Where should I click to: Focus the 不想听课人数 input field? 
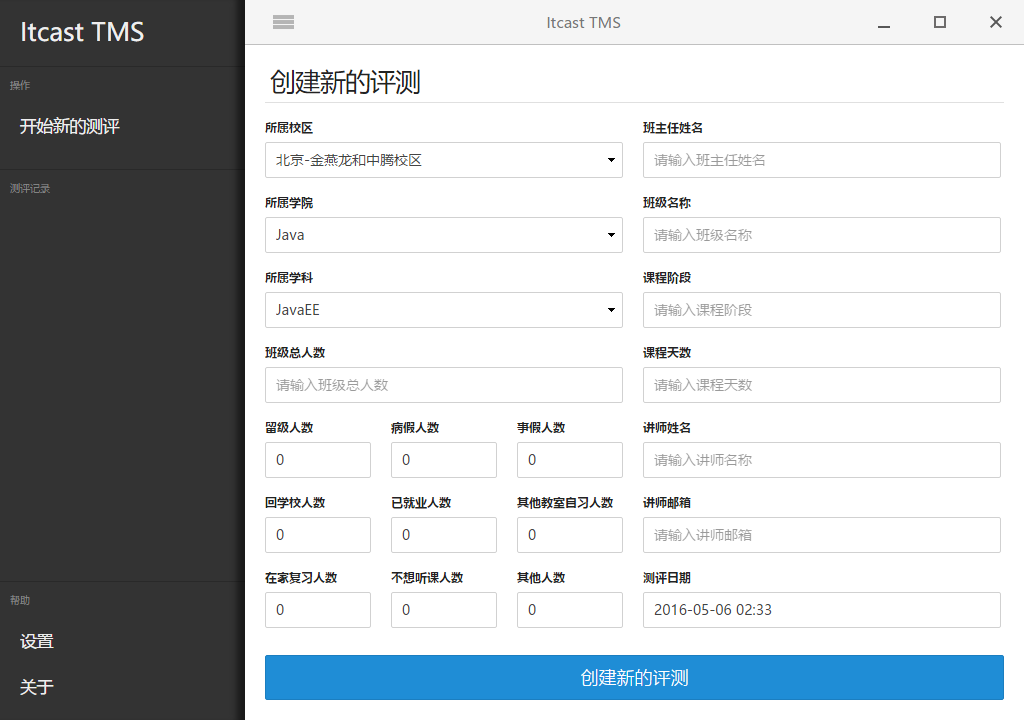[x=443, y=610]
